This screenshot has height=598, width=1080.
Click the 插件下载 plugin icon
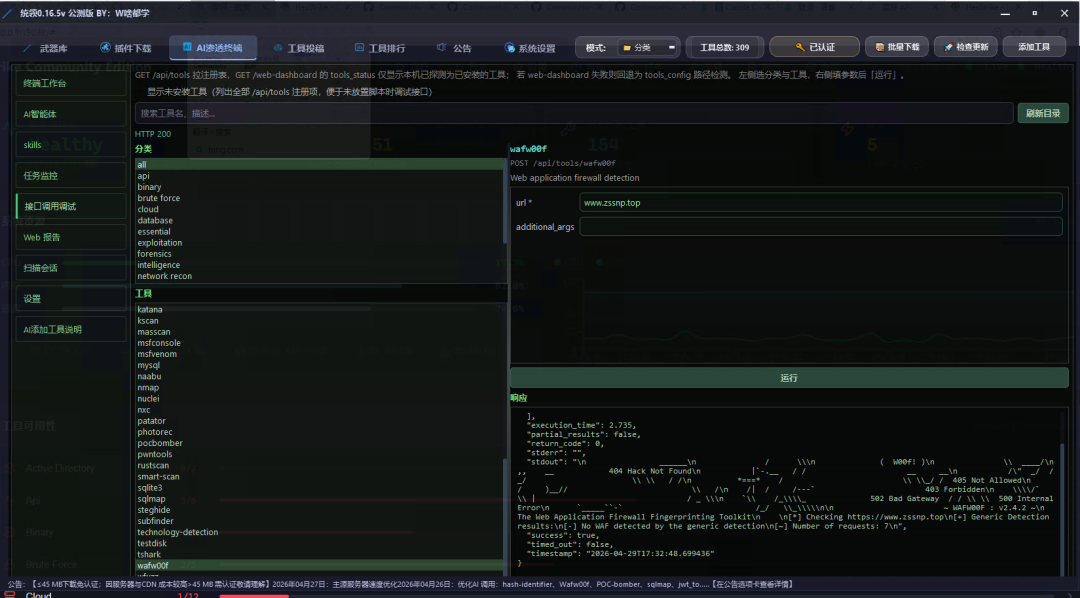(x=105, y=48)
